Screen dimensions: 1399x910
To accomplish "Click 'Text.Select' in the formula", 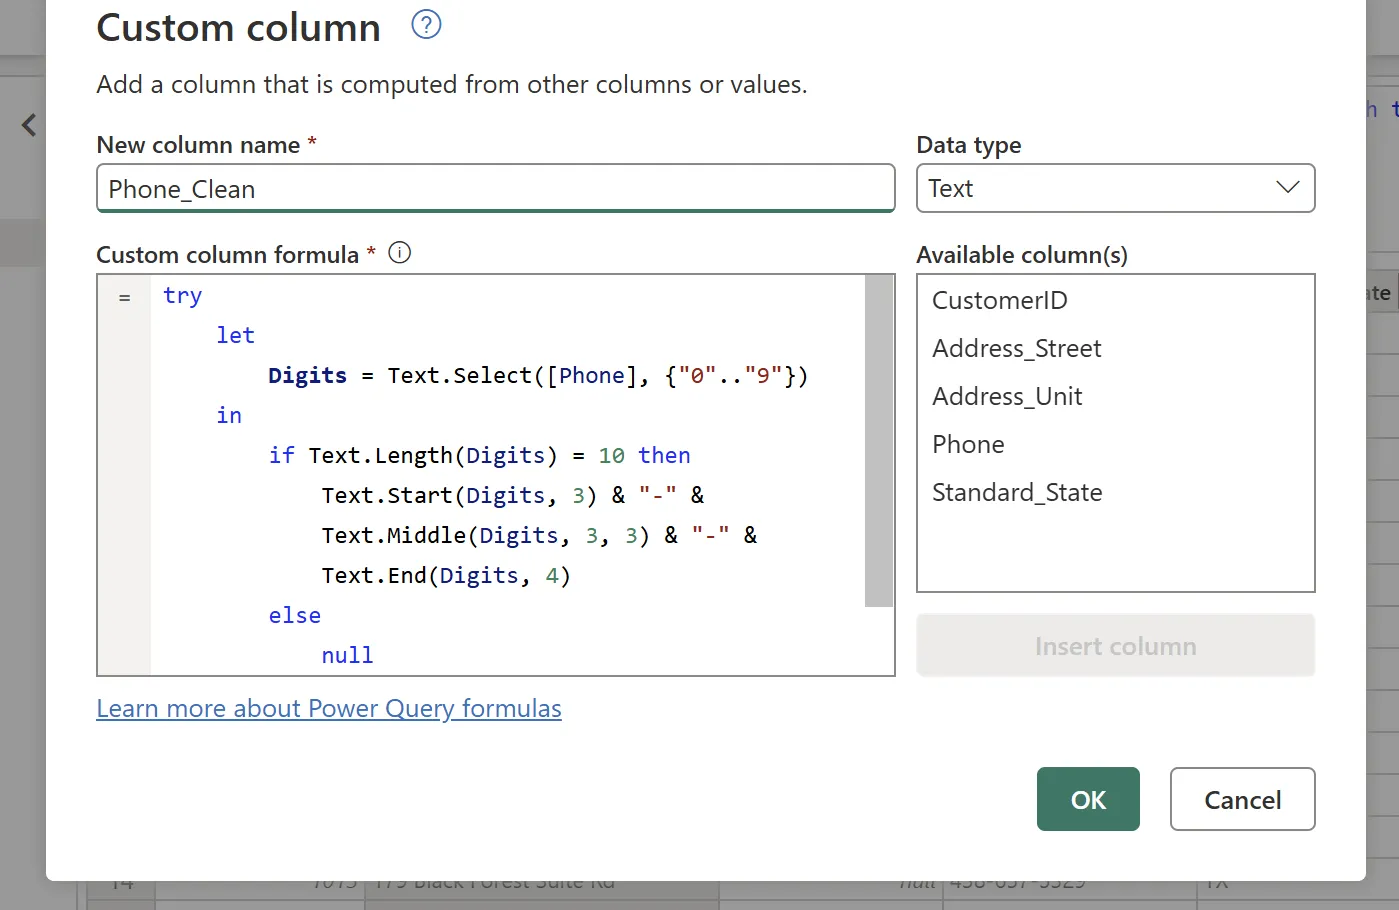I will (x=460, y=375).
